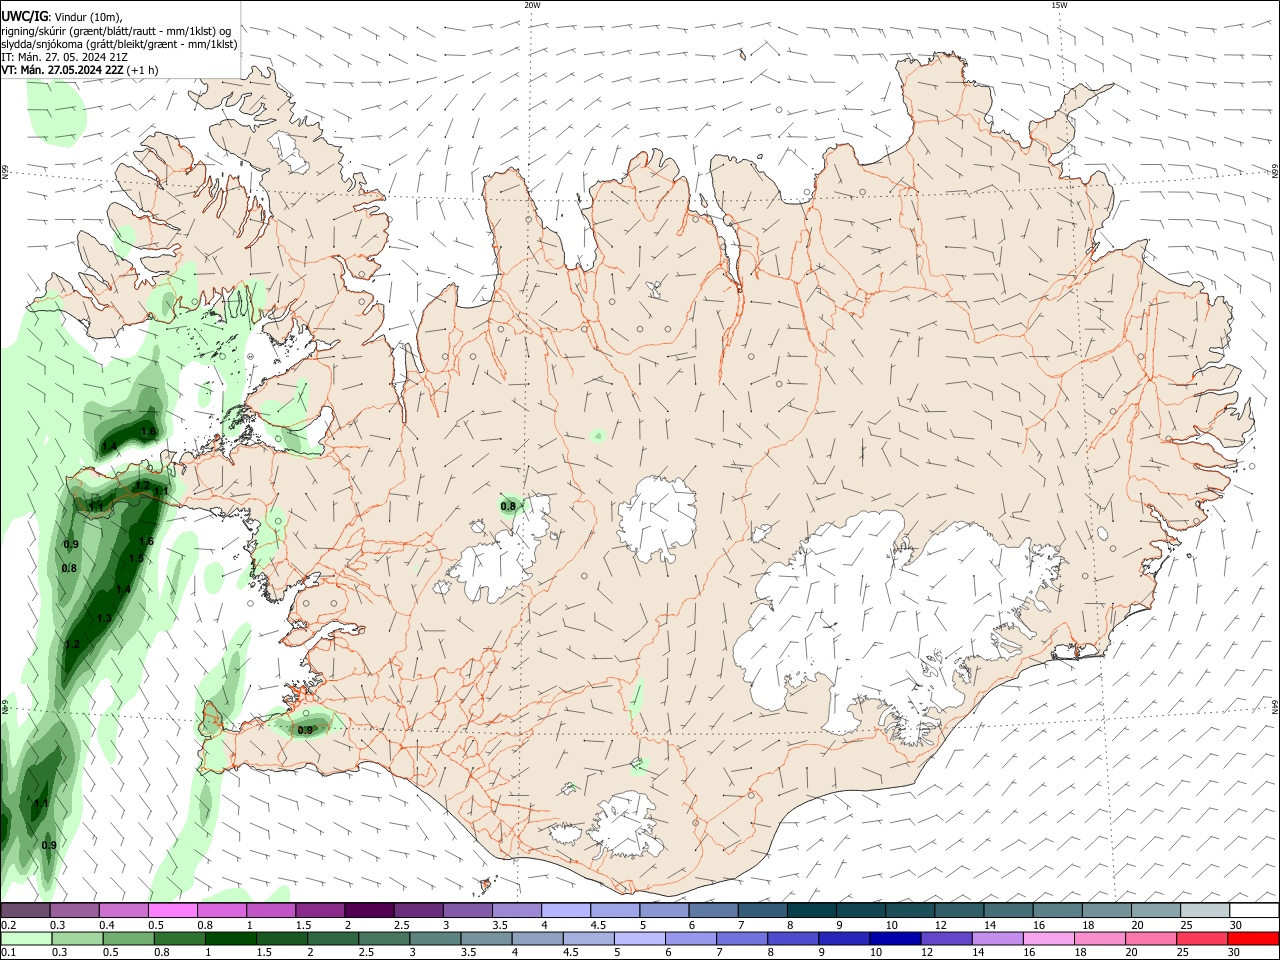Click the 'UWC/IG: Vindur (10m),' title line
Viewport: 1280px width, 960px height.
click(62, 17)
